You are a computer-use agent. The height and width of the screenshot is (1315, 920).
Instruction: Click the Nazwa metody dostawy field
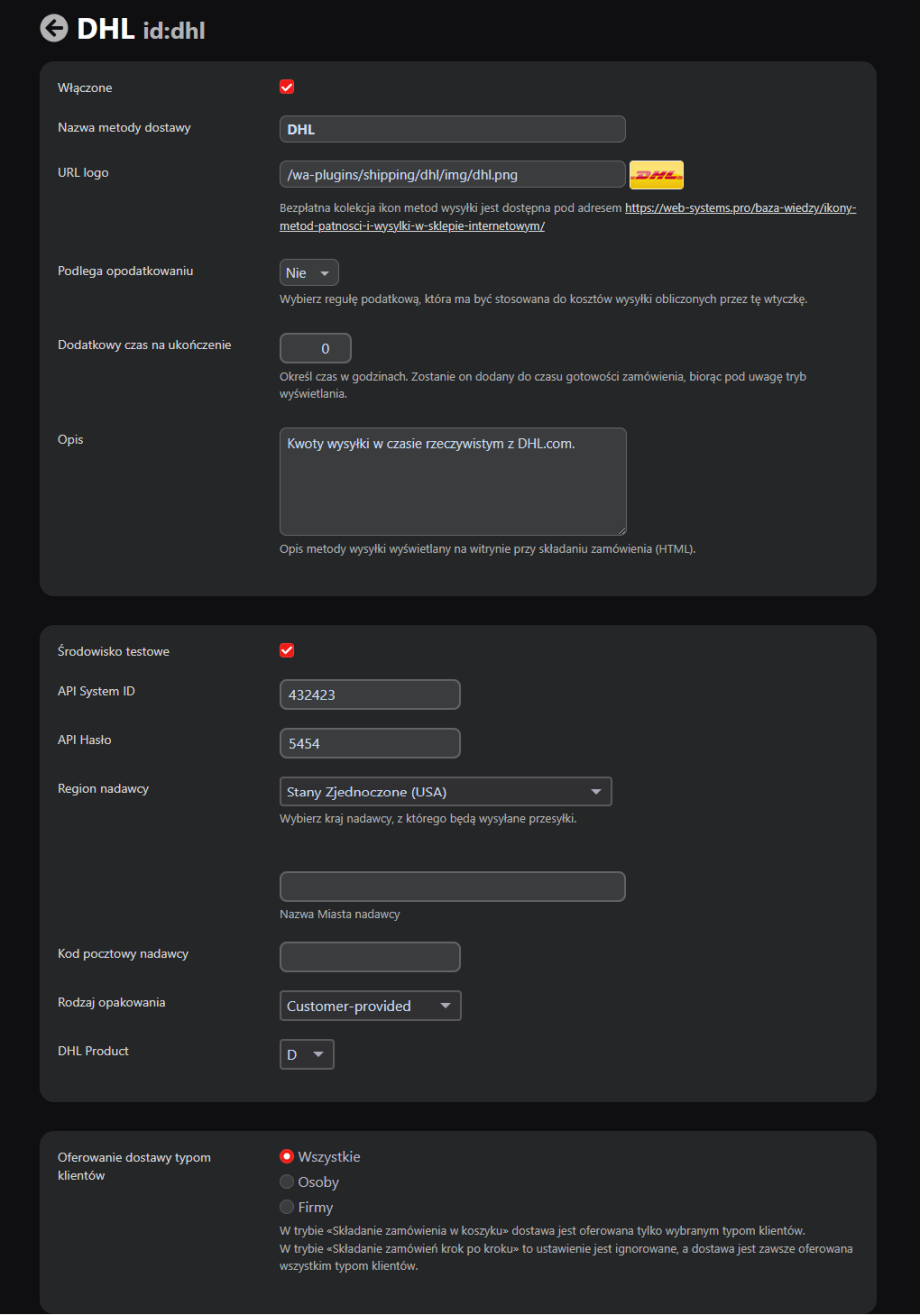pos(452,129)
